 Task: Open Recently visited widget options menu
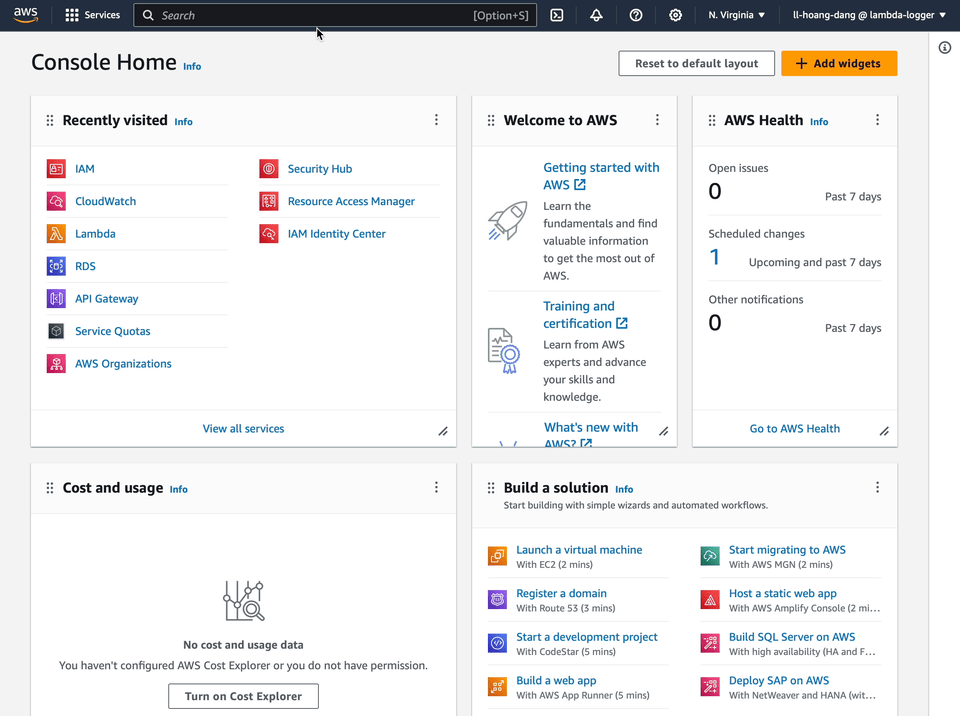[x=436, y=119]
